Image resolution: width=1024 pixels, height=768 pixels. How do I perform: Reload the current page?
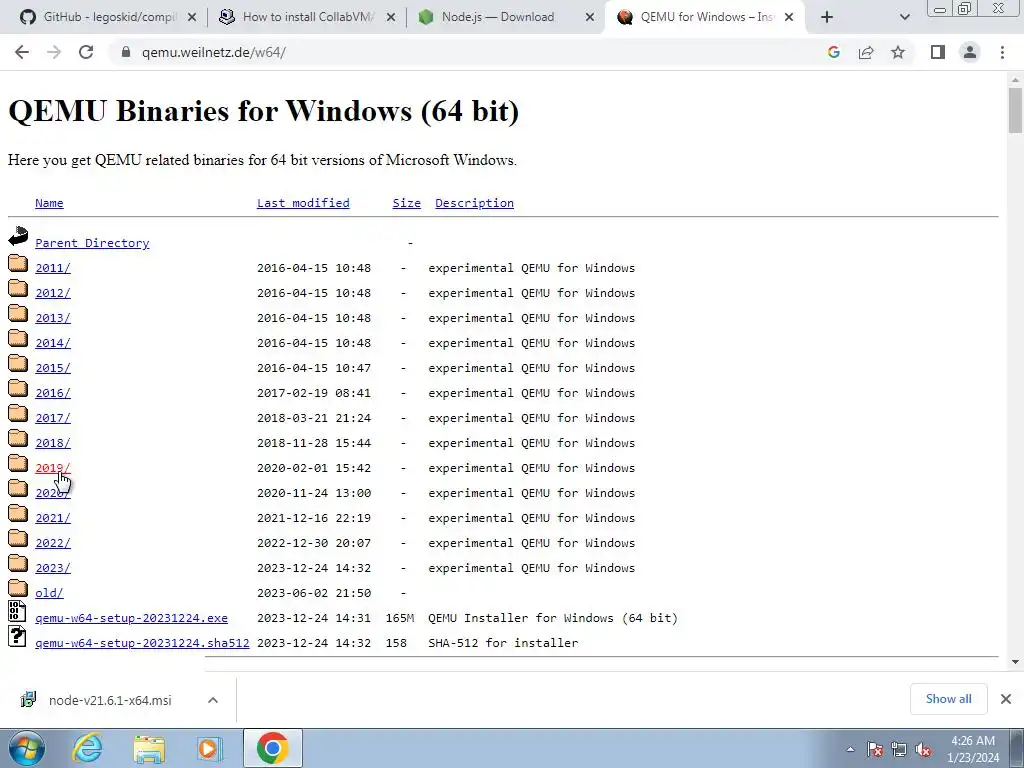click(86, 52)
